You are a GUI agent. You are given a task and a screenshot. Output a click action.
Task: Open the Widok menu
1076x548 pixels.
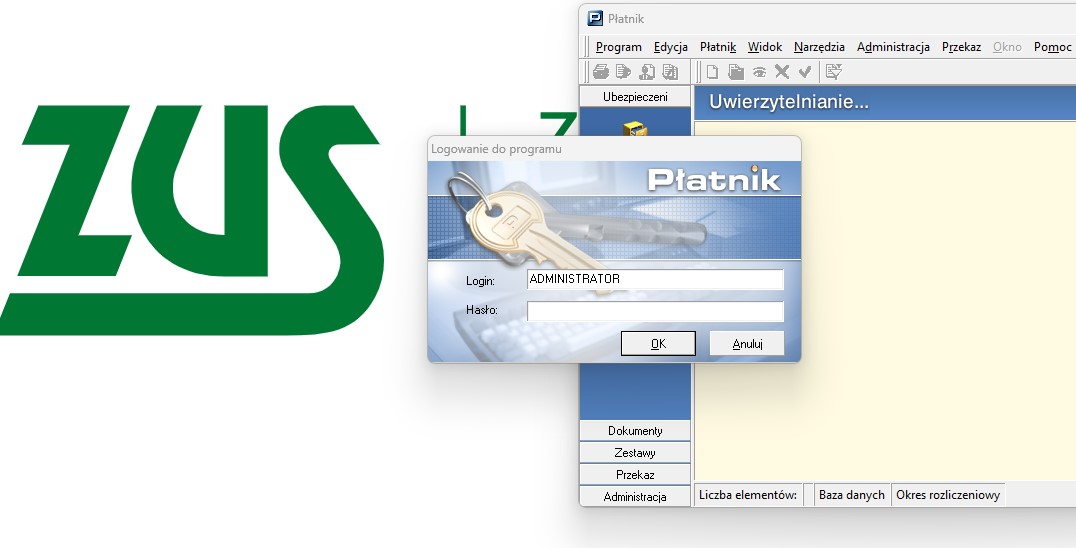click(765, 47)
